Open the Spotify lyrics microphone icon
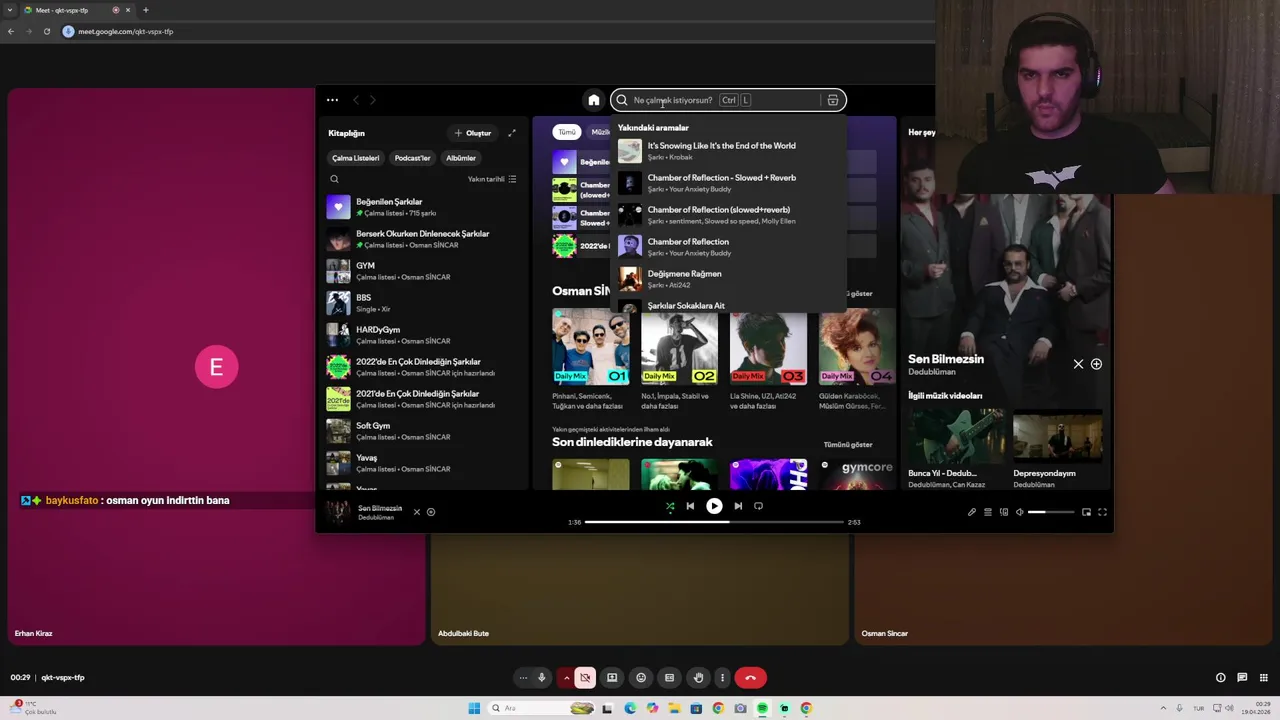This screenshot has height=720, width=1280. (971, 512)
